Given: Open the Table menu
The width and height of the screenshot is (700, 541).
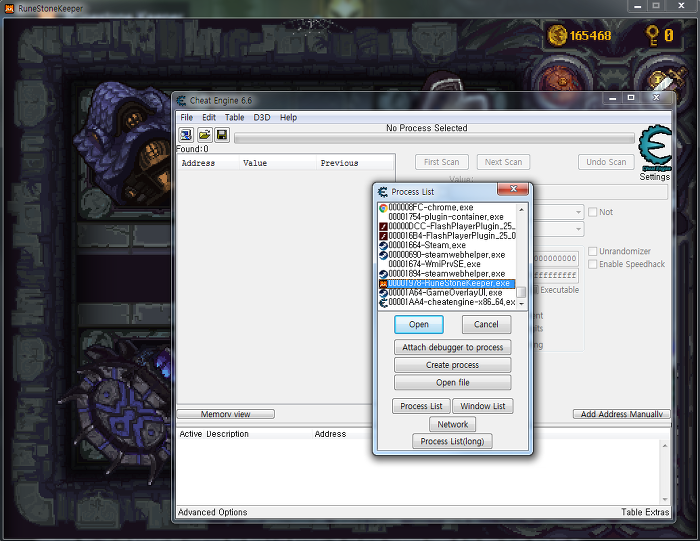Looking at the screenshot, I should [x=234, y=117].
